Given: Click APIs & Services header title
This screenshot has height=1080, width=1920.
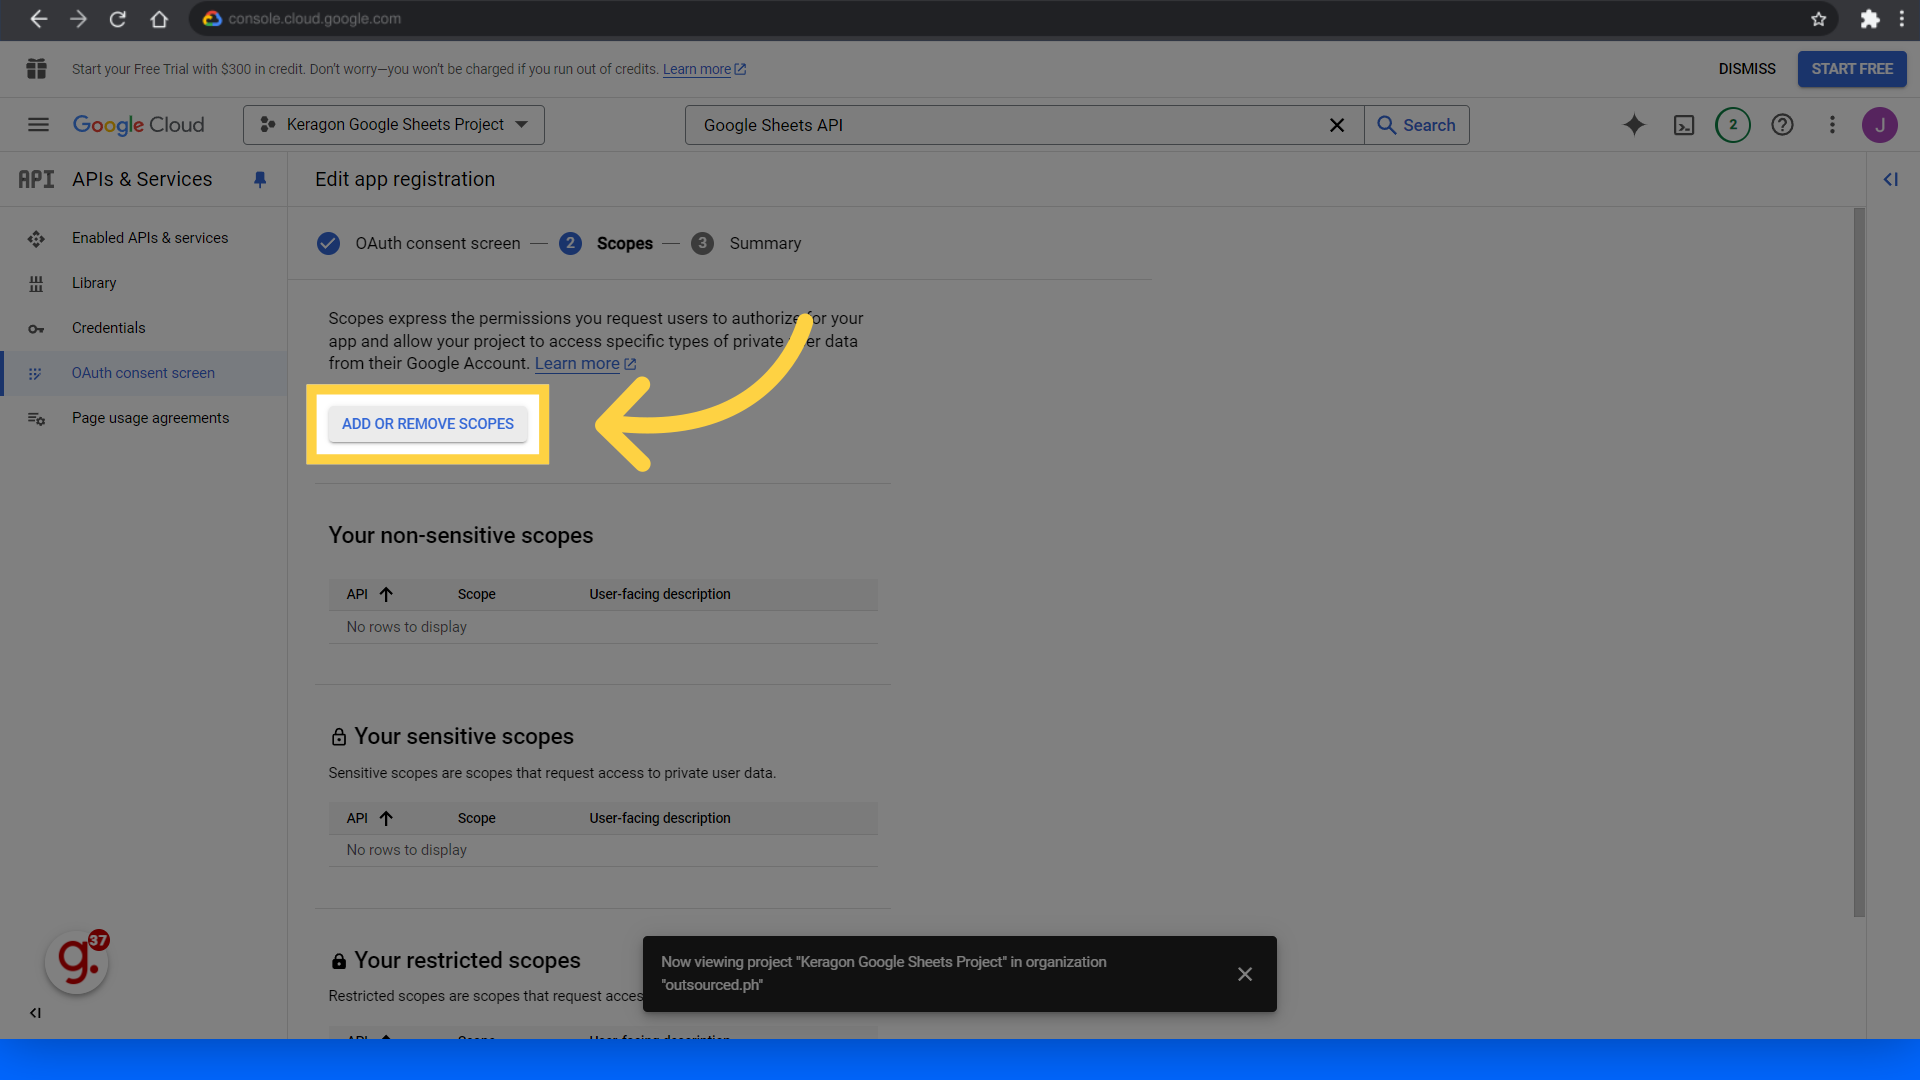Looking at the screenshot, I should 142,180.
